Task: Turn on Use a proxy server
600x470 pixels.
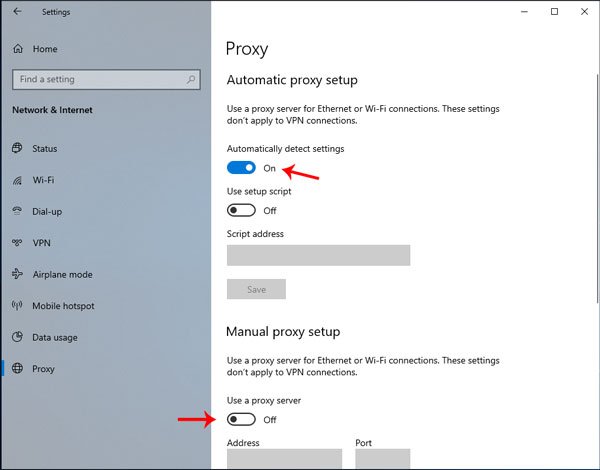Action: (x=241, y=419)
